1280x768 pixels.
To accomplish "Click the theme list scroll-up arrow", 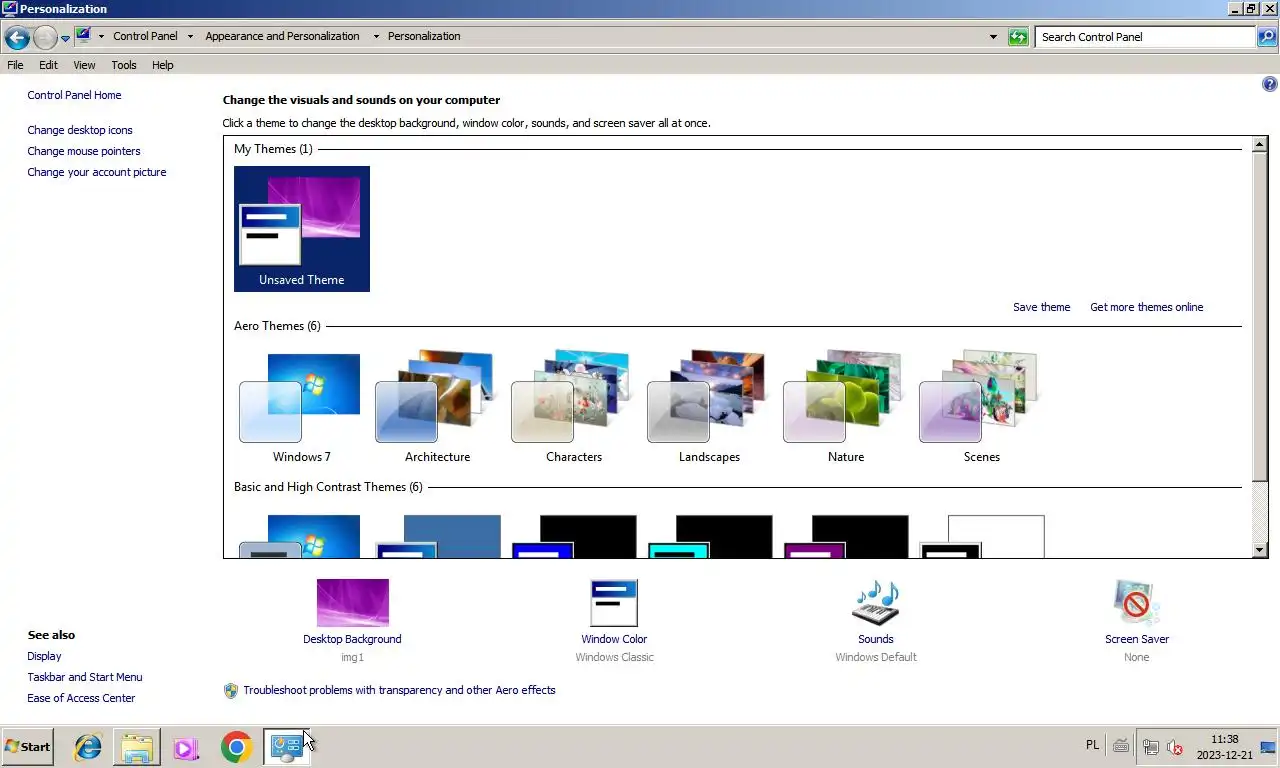I will point(1260,145).
